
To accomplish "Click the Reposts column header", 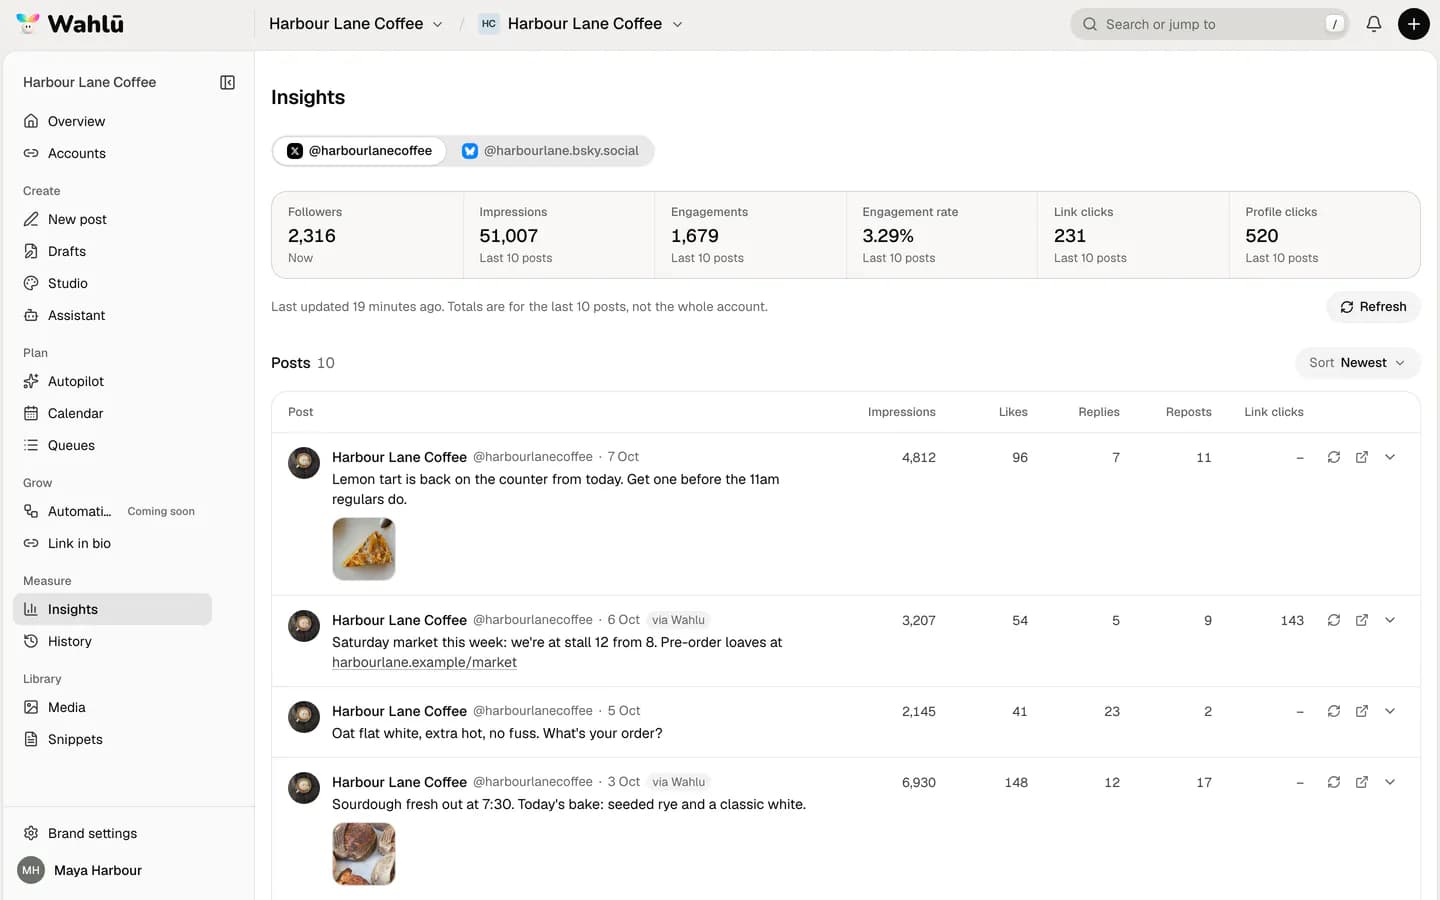I will (1188, 412).
